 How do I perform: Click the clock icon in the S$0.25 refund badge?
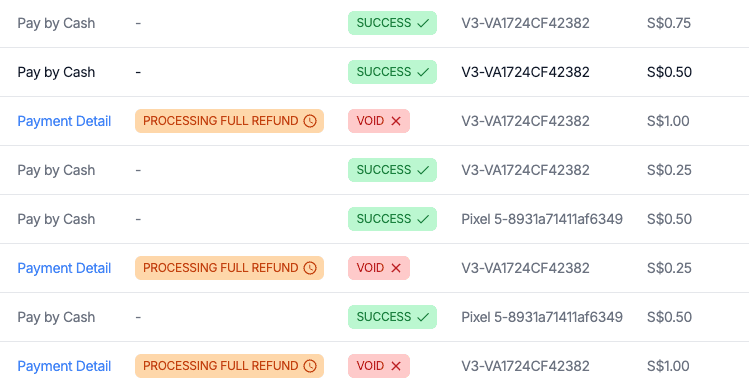point(310,268)
